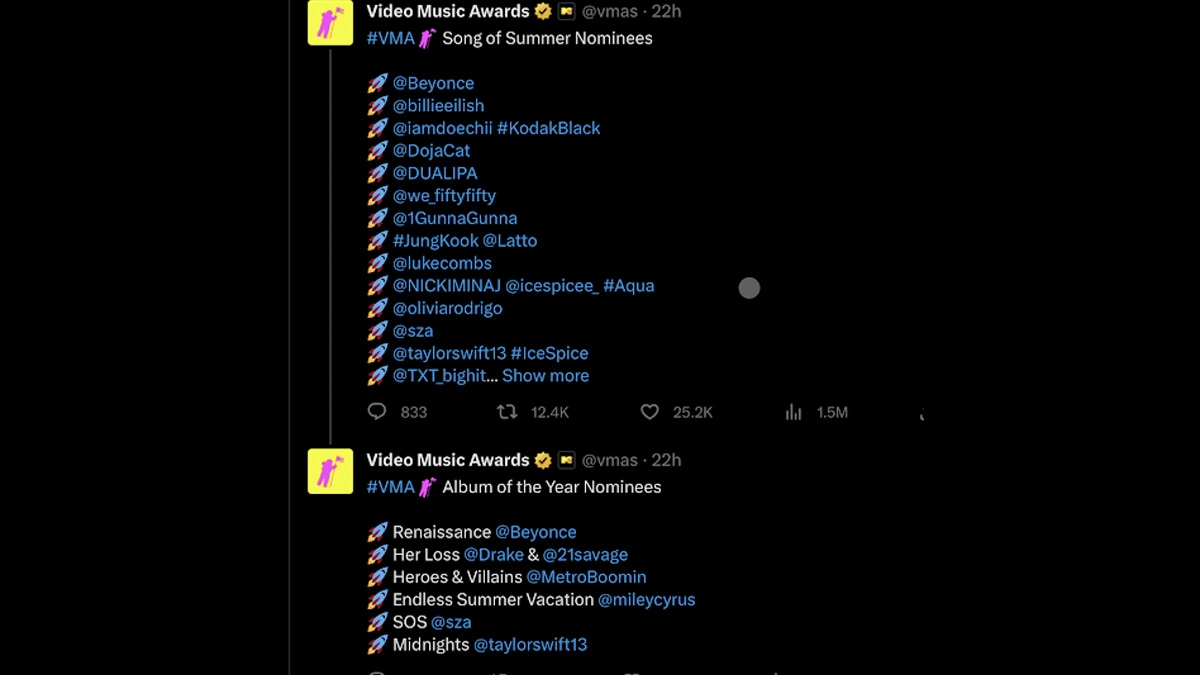Image resolution: width=1200 pixels, height=675 pixels.
Task: Repost the Song of Summer Nominees tweet
Action: 508,412
